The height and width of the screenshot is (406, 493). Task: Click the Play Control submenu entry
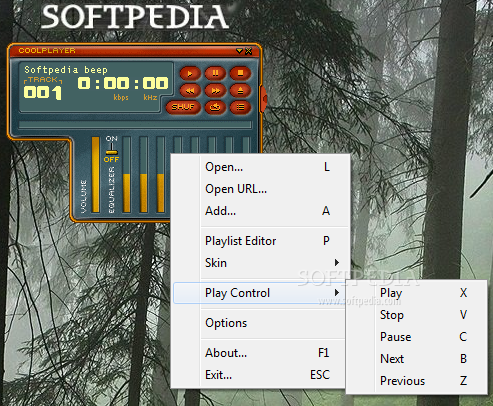click(x=260, y=293)
